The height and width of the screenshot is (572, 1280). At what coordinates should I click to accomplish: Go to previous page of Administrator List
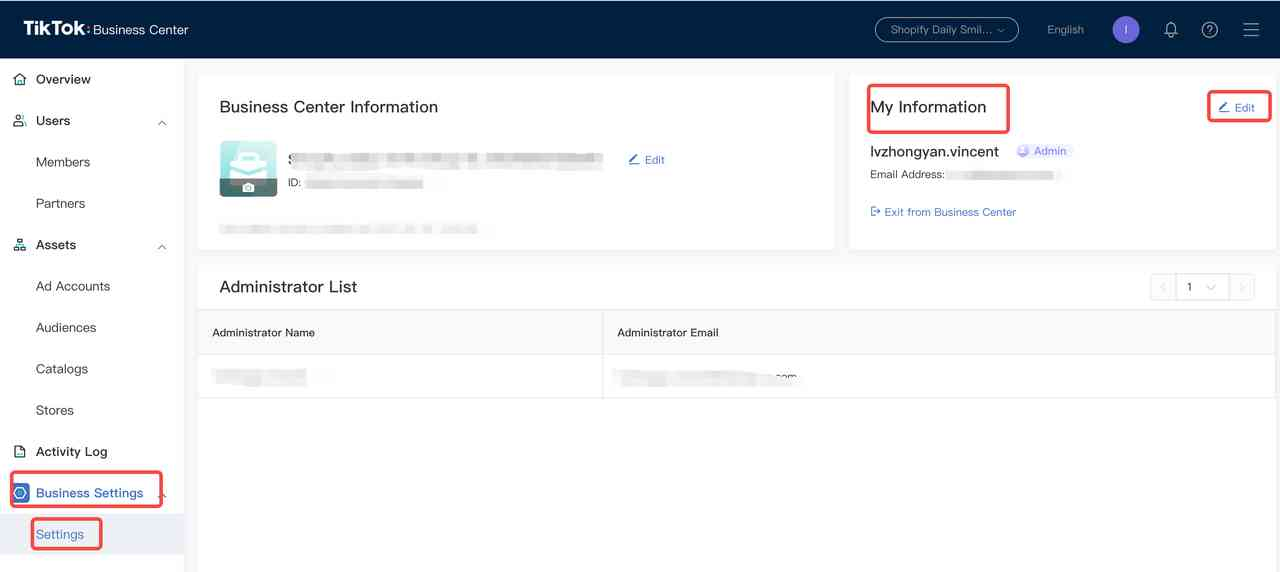(1163, 287)
